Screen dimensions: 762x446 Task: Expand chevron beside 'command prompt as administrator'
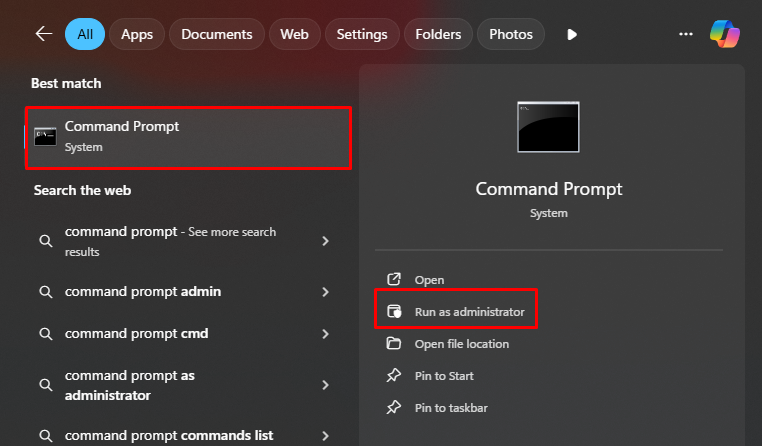coord(326,385)
